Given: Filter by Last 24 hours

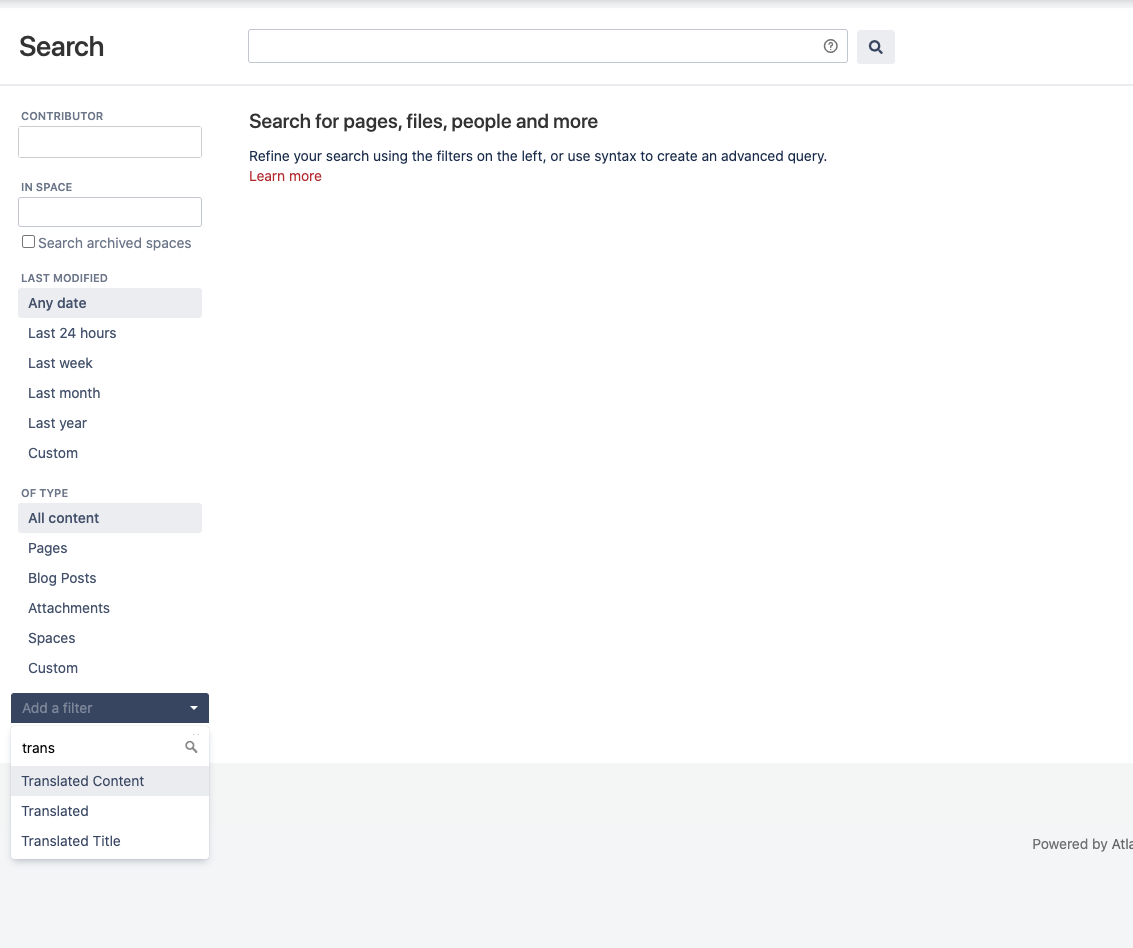Looking at the screenshot, I should [72, 333].
